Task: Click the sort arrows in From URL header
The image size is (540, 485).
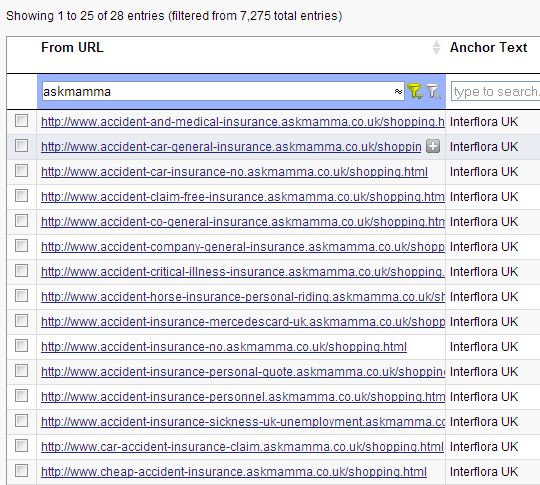Action: (436, 48)
